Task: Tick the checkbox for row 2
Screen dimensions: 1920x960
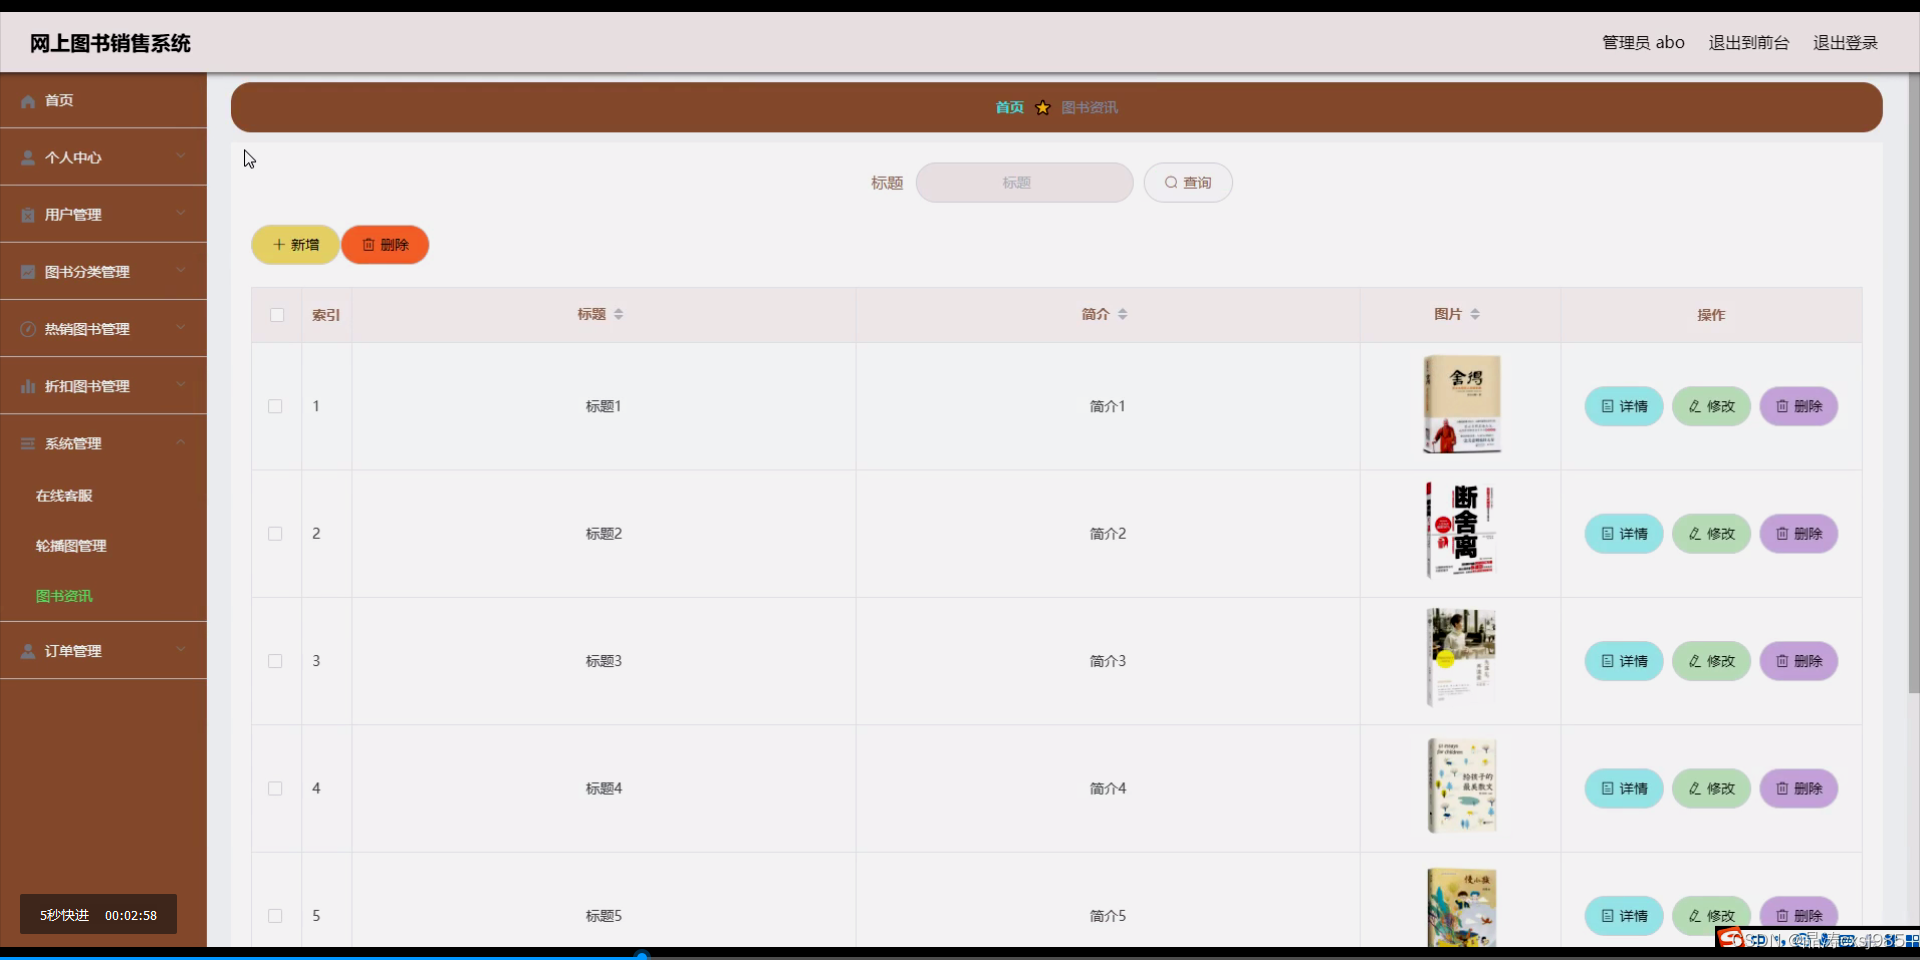Action: point(275,534)
